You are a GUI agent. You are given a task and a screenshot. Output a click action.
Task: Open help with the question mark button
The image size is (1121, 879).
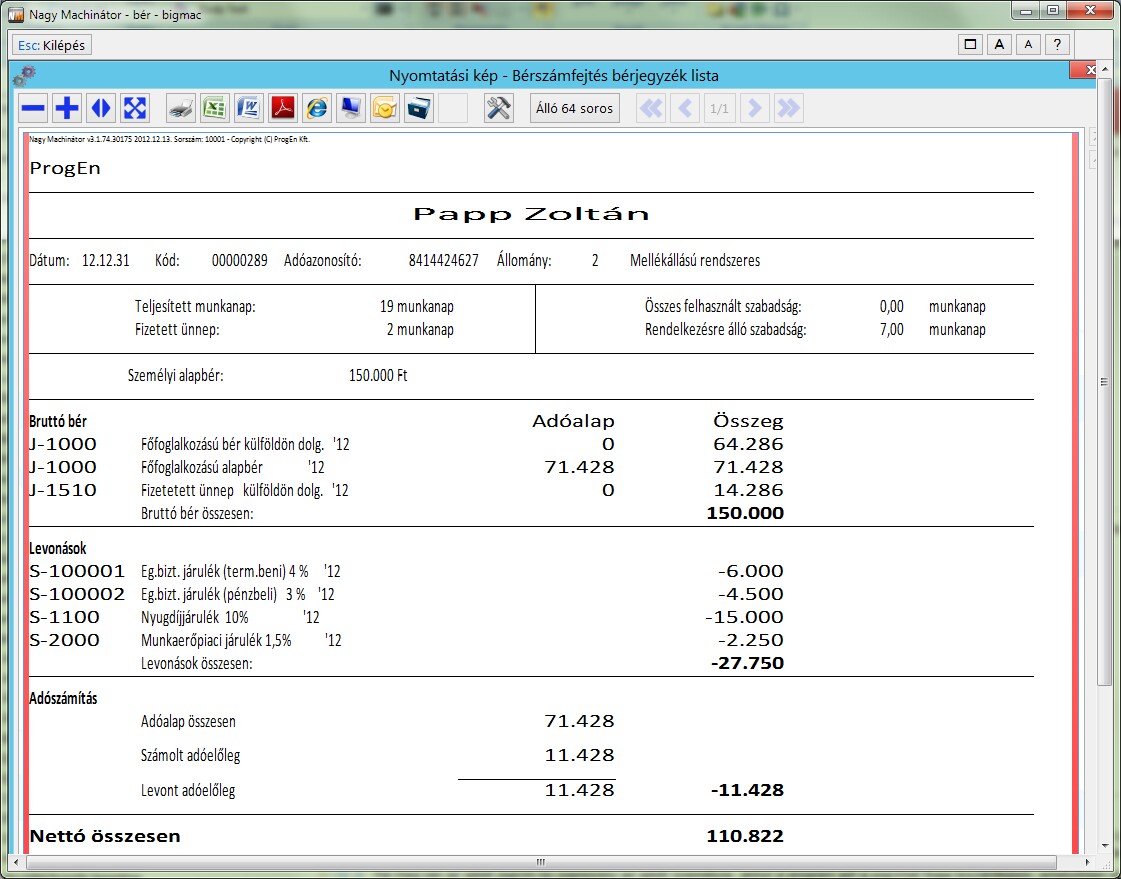tap(1058, 44)
